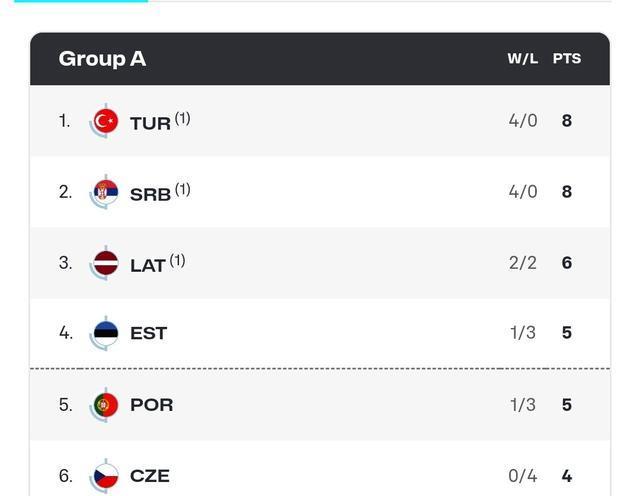The width and height of the screenshot is (640, 496).
Task: Click the Latvia flag icon
Action: (x=105, y=263)
